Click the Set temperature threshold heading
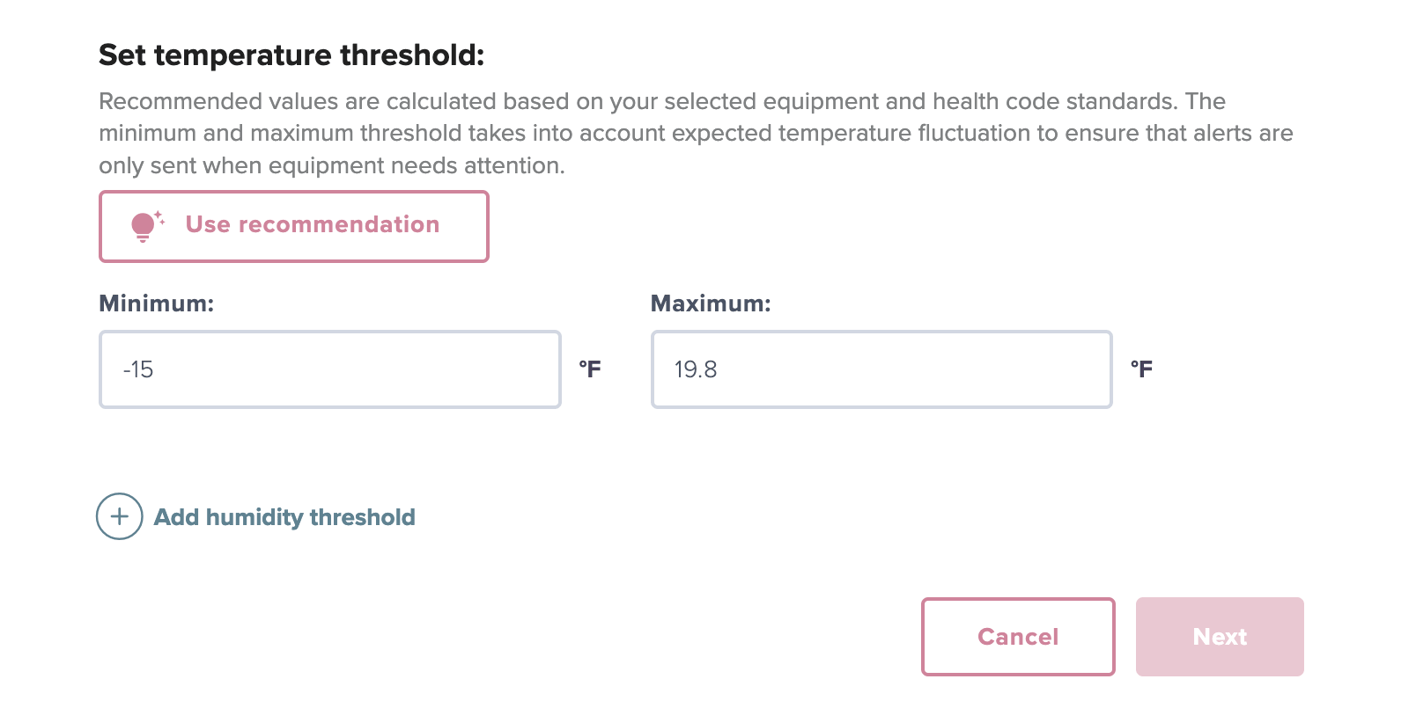This screenshot has height=723, width=1416. click(x=291, y=55)
